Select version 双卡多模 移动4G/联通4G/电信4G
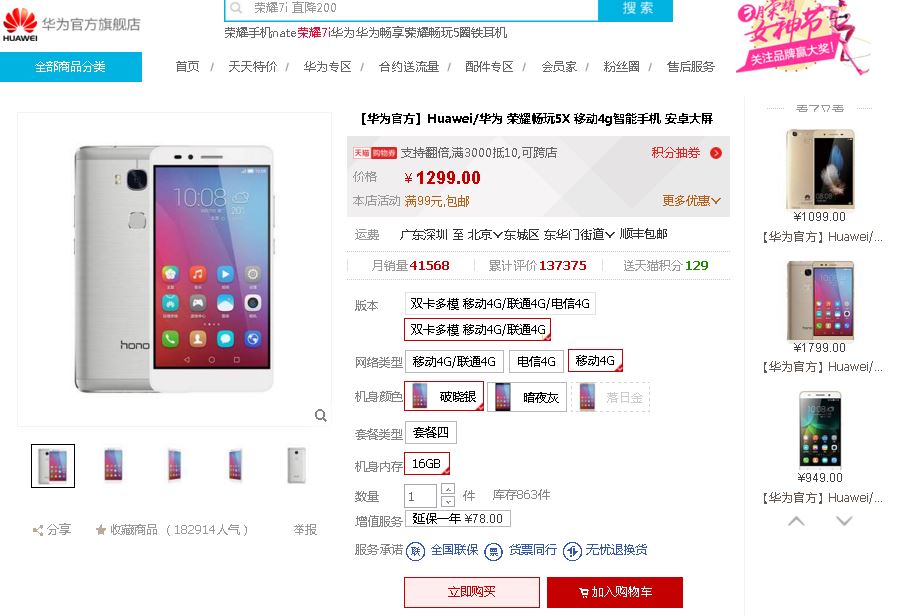Viewport: 899px width, 616px height. click(500, 303)
